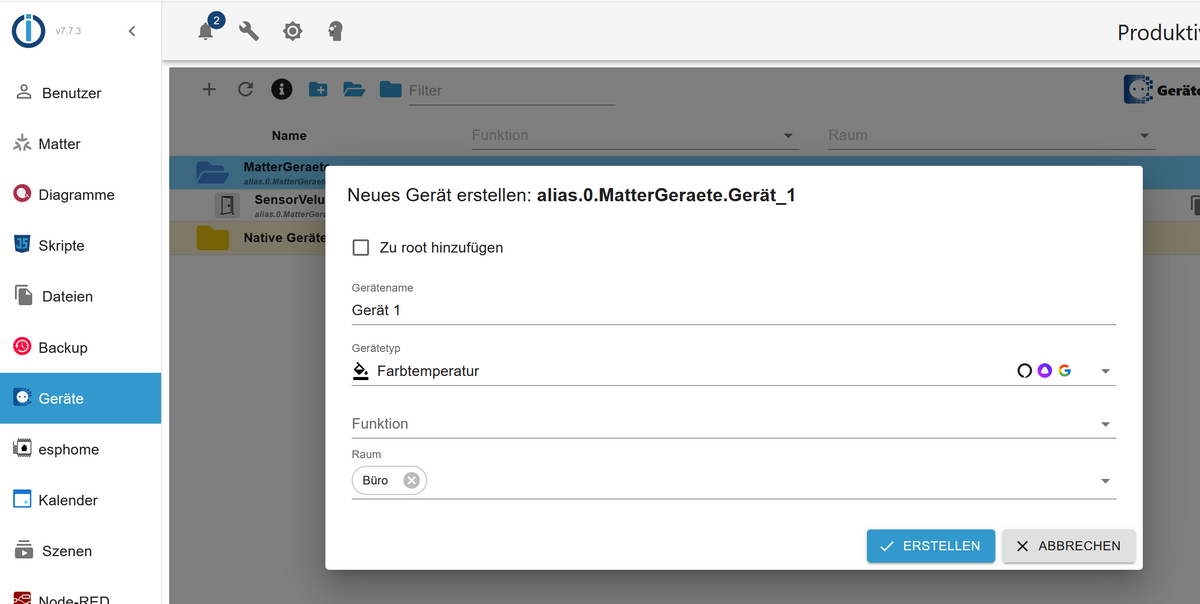The image size is (1200, 604).
Task: Remove the Büro room chip
Action: click(x=411, y=481)
